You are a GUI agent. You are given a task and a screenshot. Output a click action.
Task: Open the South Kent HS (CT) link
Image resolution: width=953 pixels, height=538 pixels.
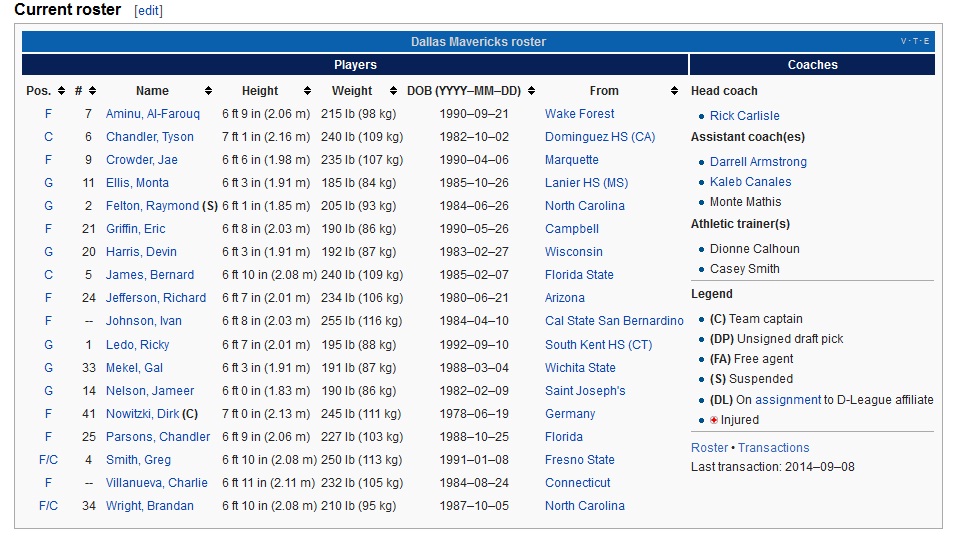click(x=599, y=345)
